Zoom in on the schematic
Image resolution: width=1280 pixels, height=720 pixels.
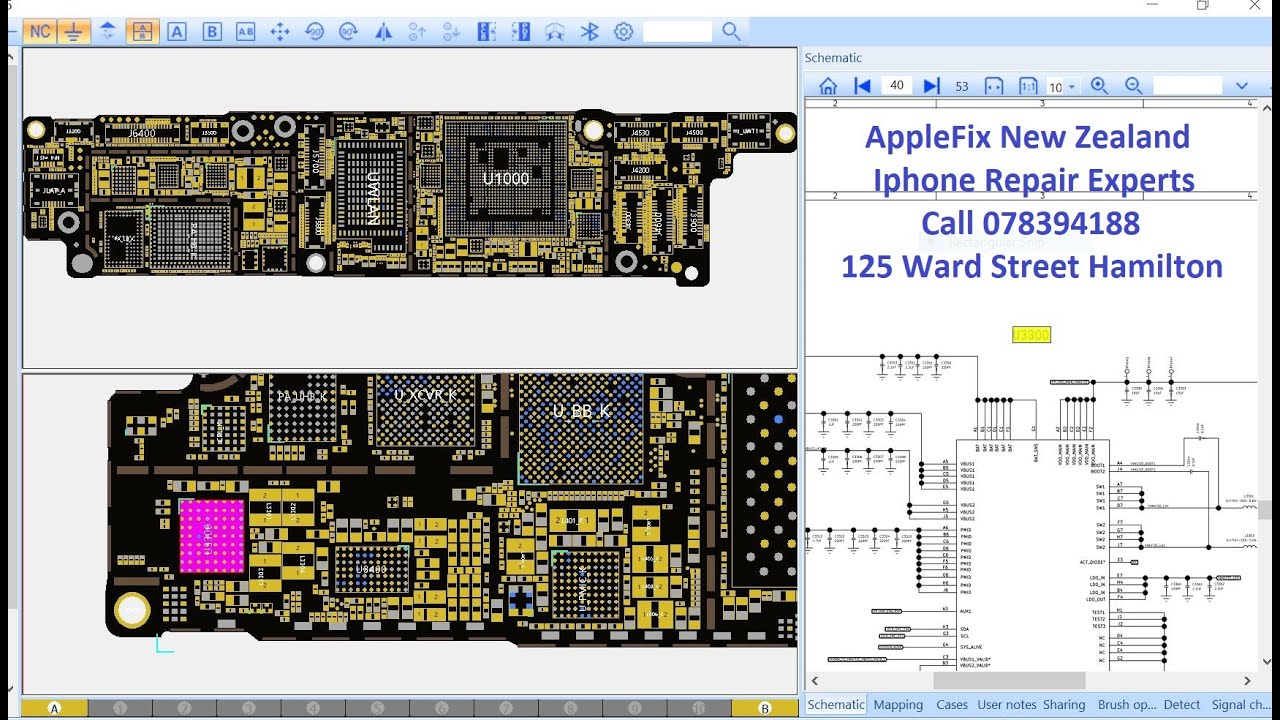click(x=1099, y=86)
